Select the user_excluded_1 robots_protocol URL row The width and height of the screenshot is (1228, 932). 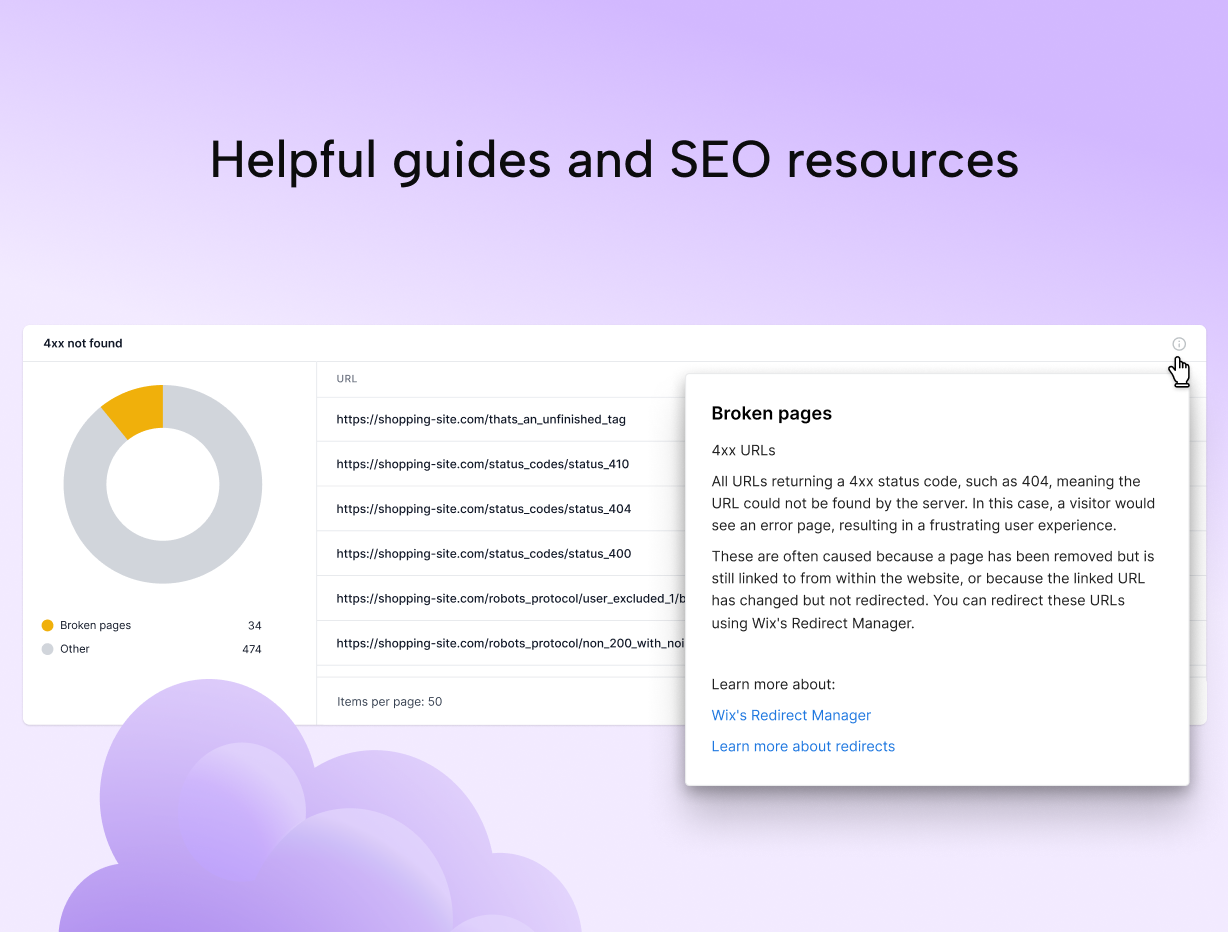coord(501,598)
